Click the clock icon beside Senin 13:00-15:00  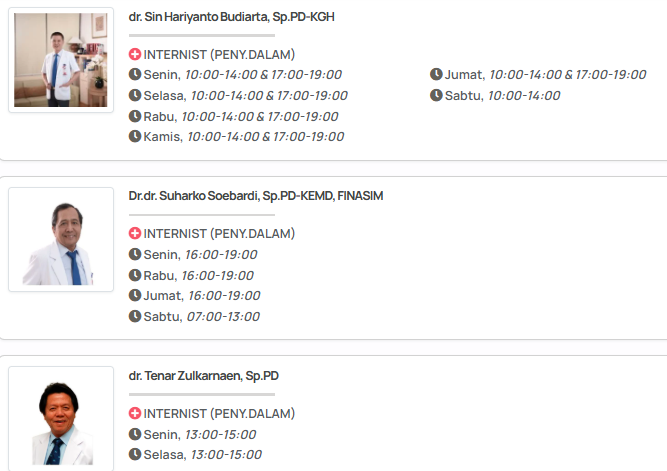click(135, 435)
